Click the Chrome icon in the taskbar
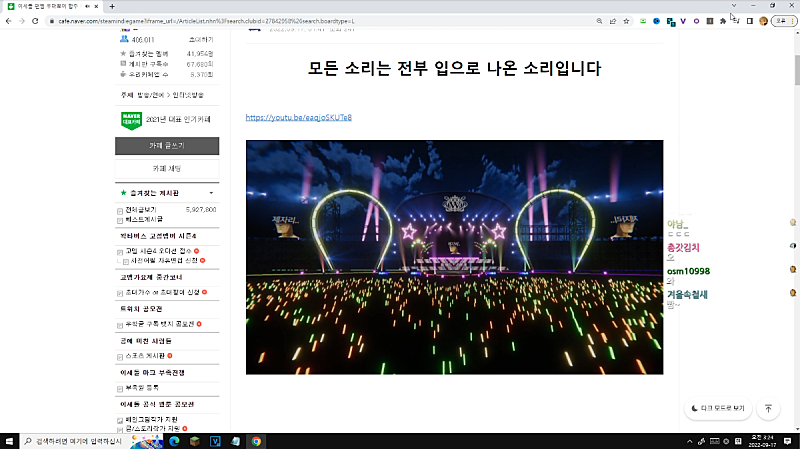This screenshot has width=800, height=449. (x=256, y=440)
